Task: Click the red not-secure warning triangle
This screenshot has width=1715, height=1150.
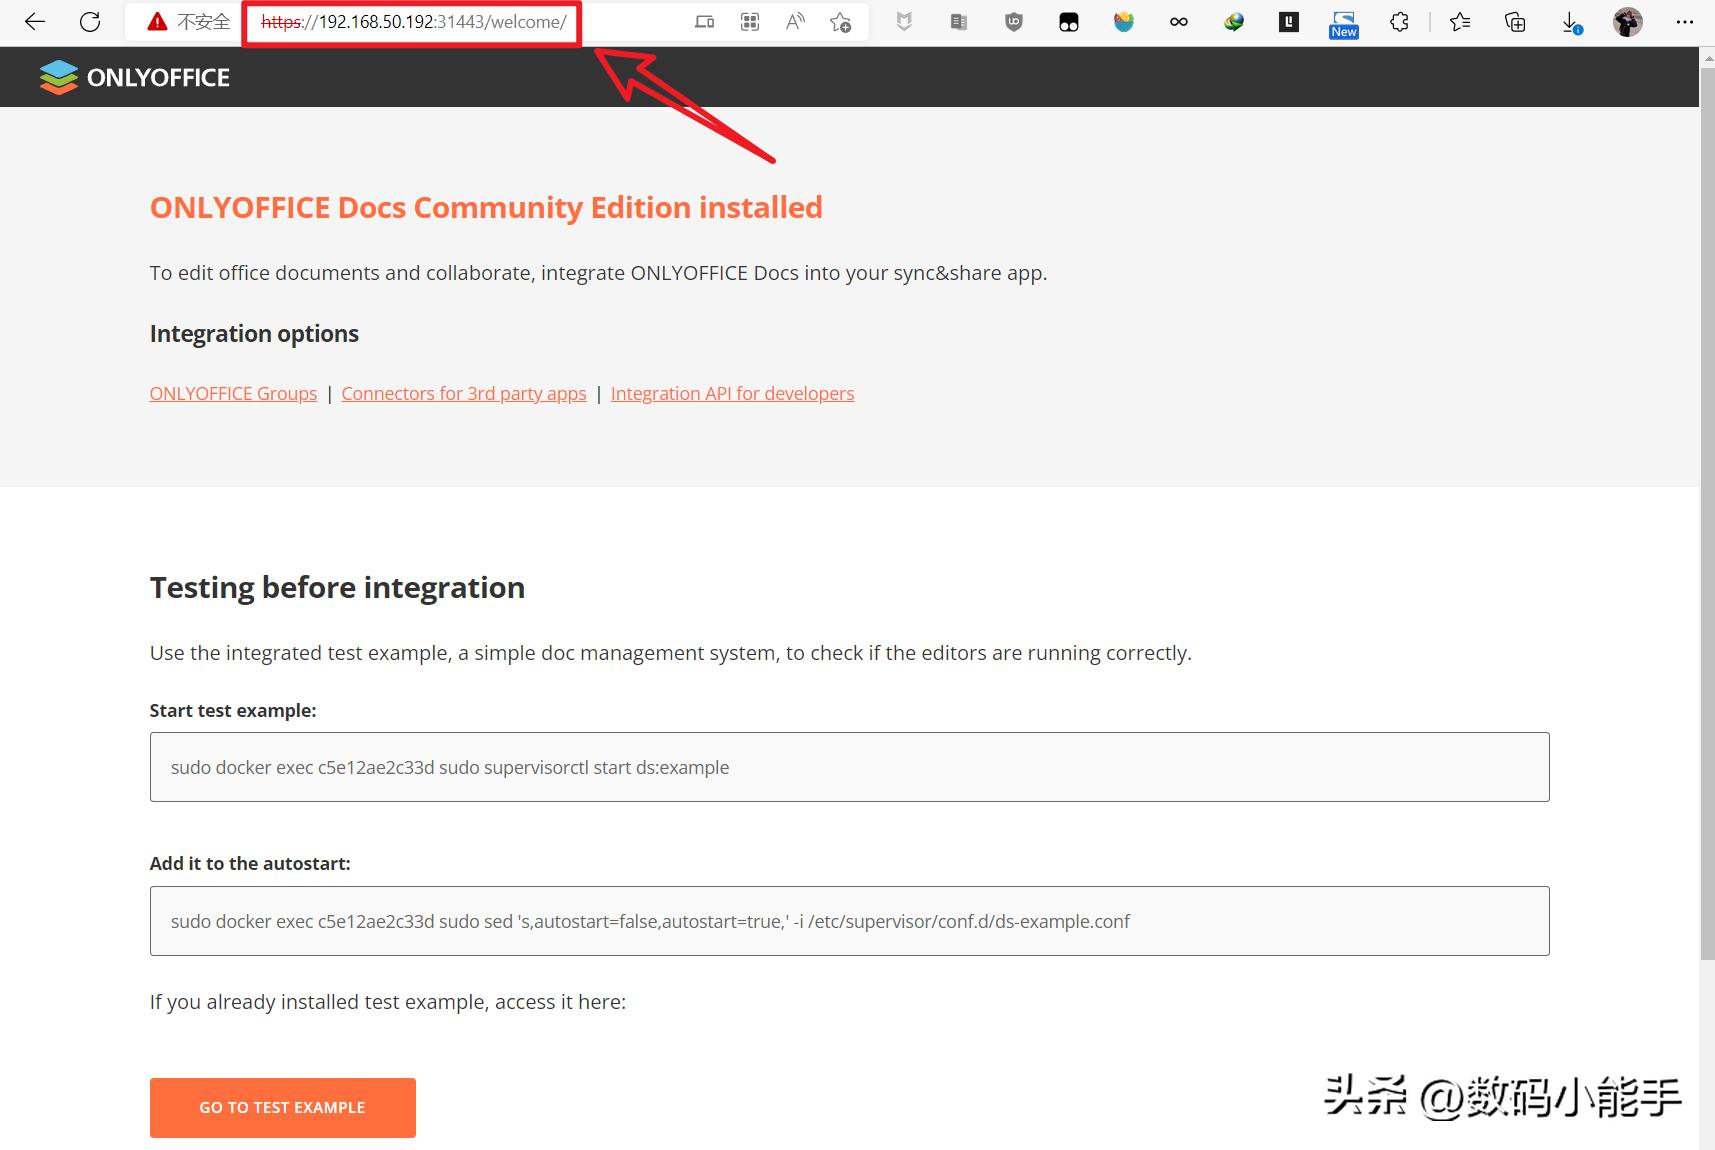Action: tap(157, 22)
